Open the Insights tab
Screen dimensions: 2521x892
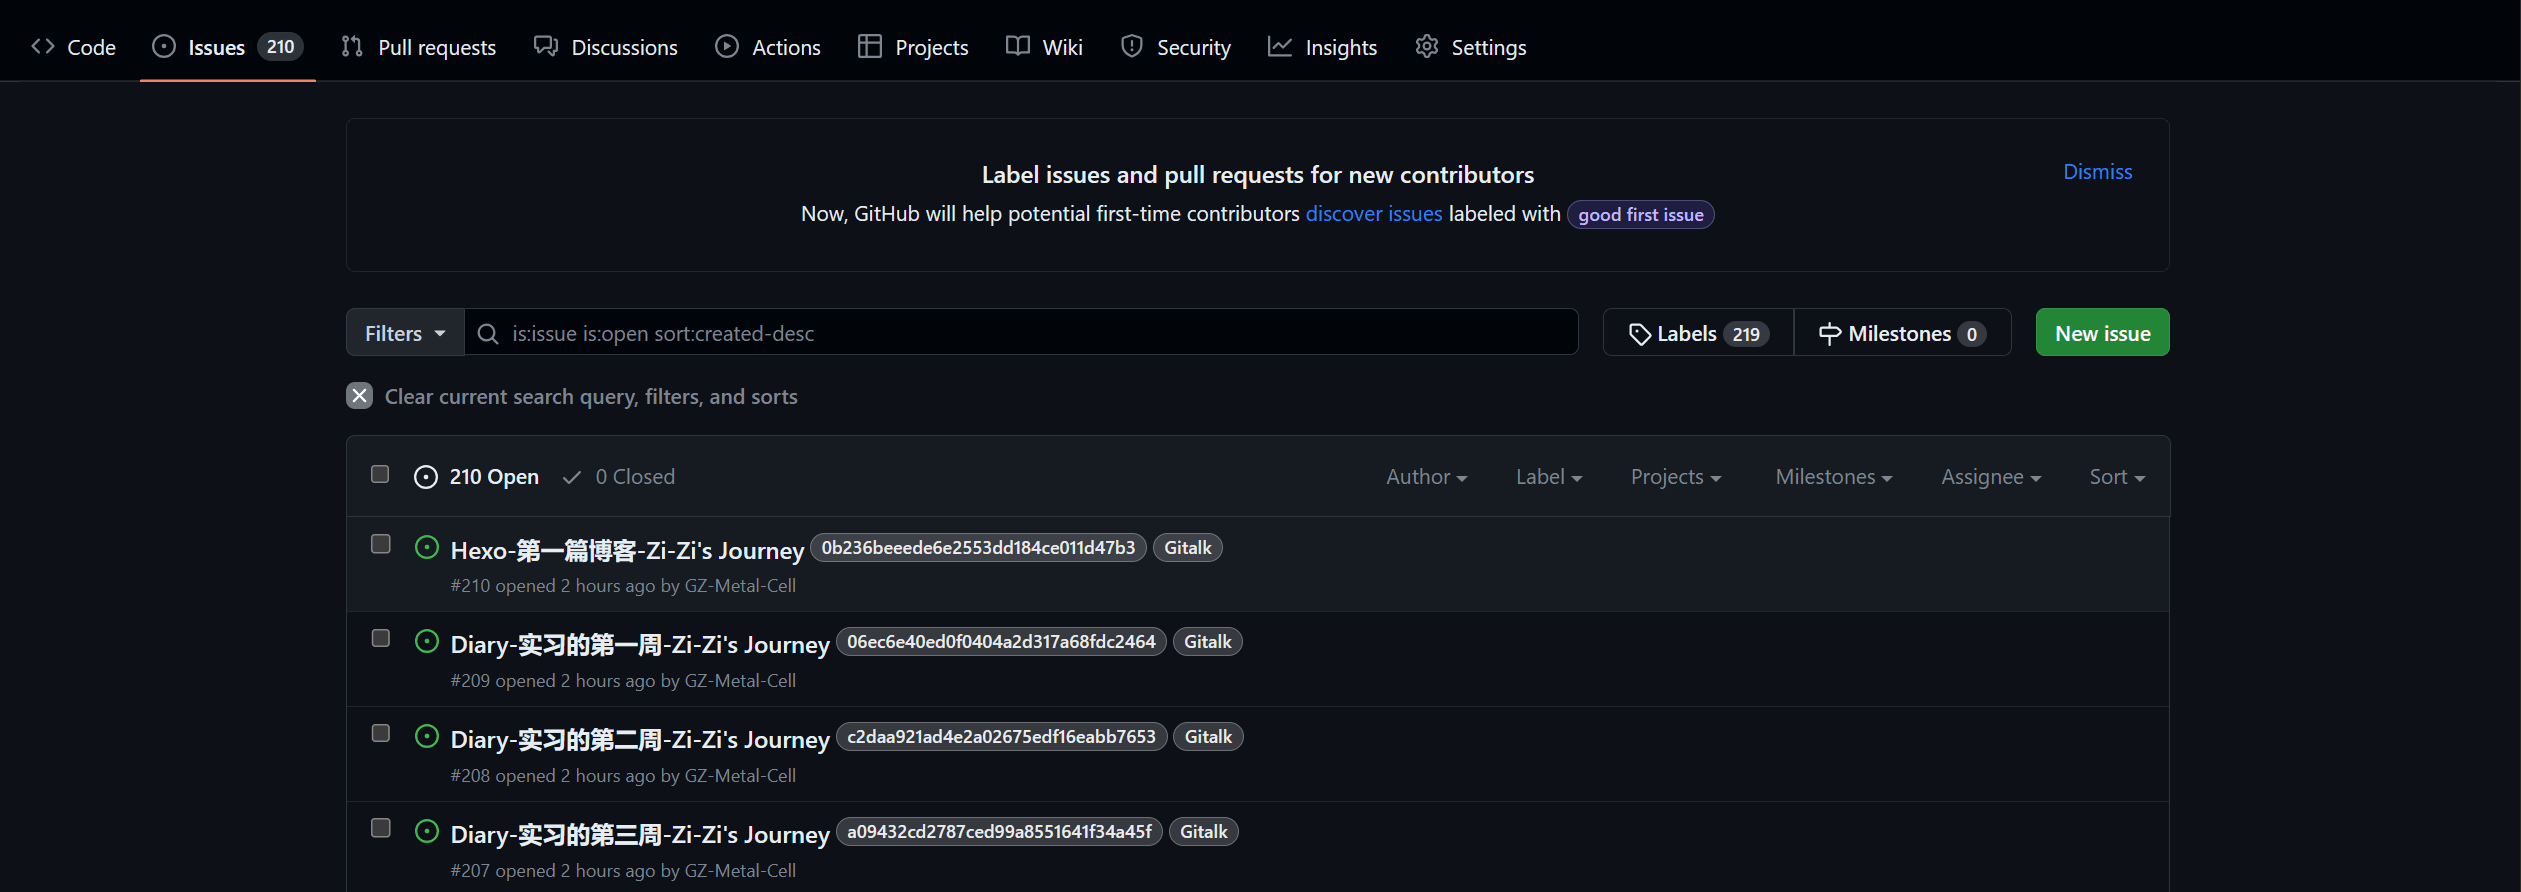pyautogui.click(x=1323, y=46)
